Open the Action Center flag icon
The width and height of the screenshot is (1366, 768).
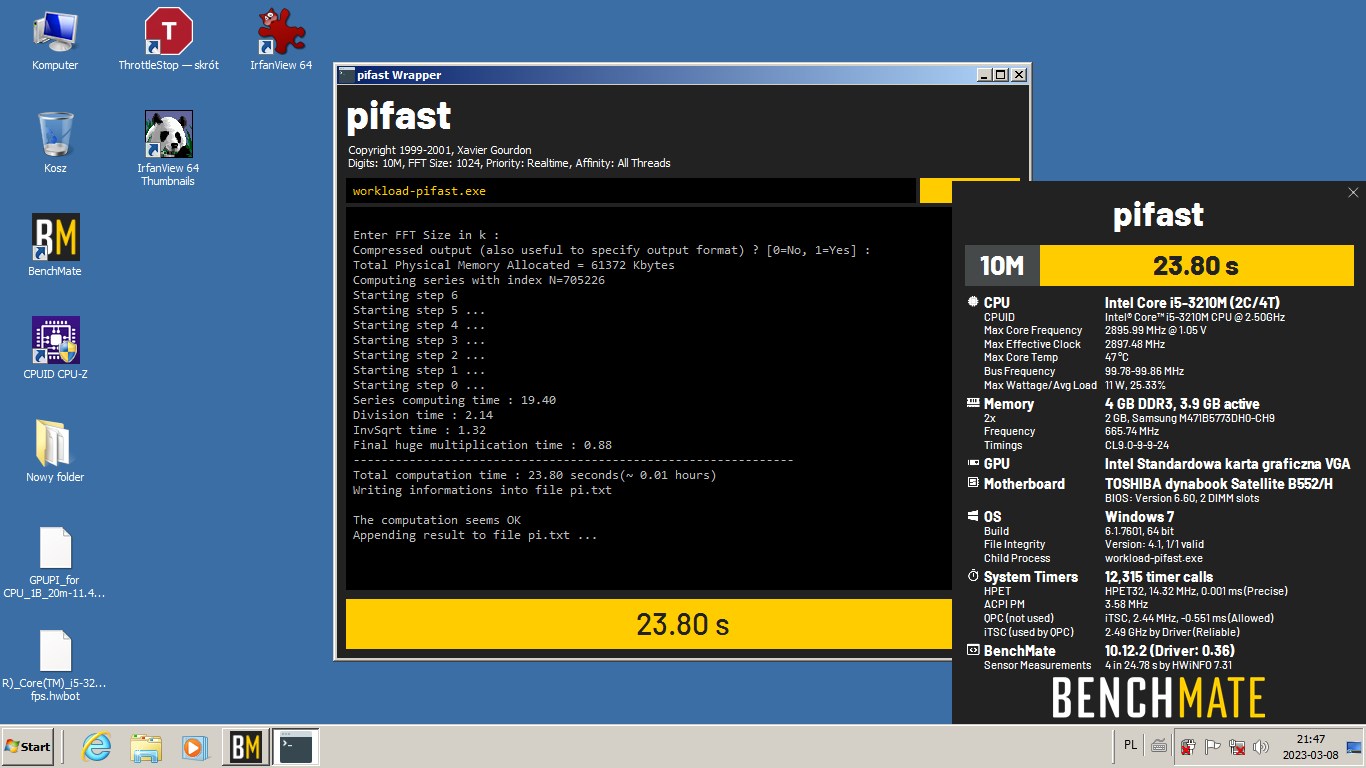click(1213, 747)
